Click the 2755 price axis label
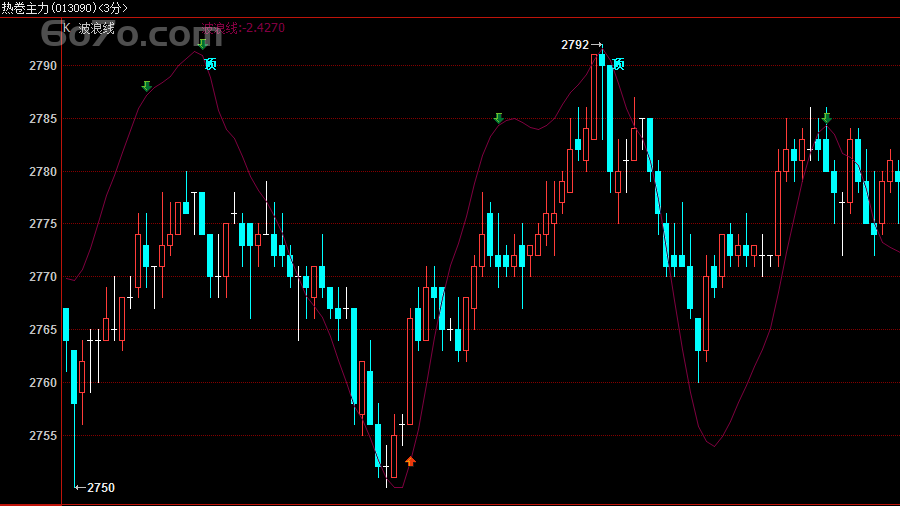 coord(43,436)
